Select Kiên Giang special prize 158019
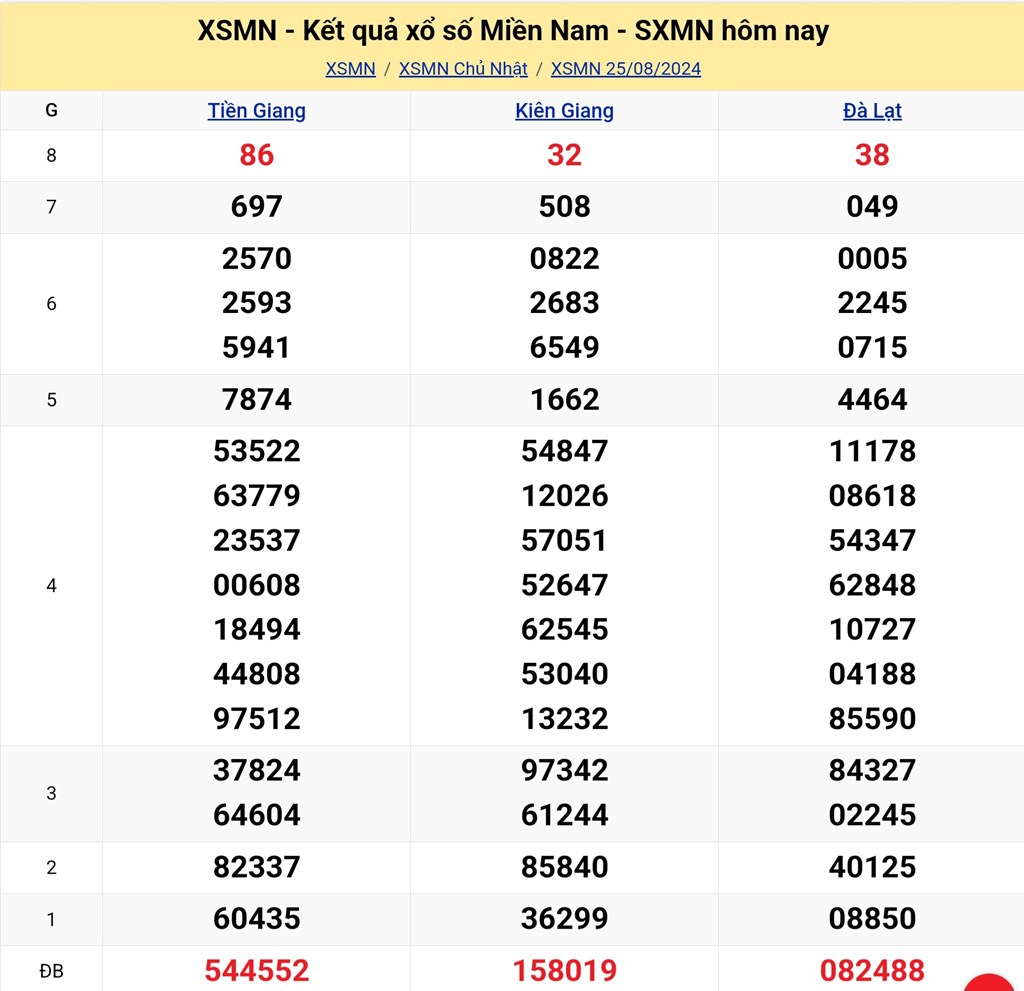 pyautogui.click(x=564, y=970)
